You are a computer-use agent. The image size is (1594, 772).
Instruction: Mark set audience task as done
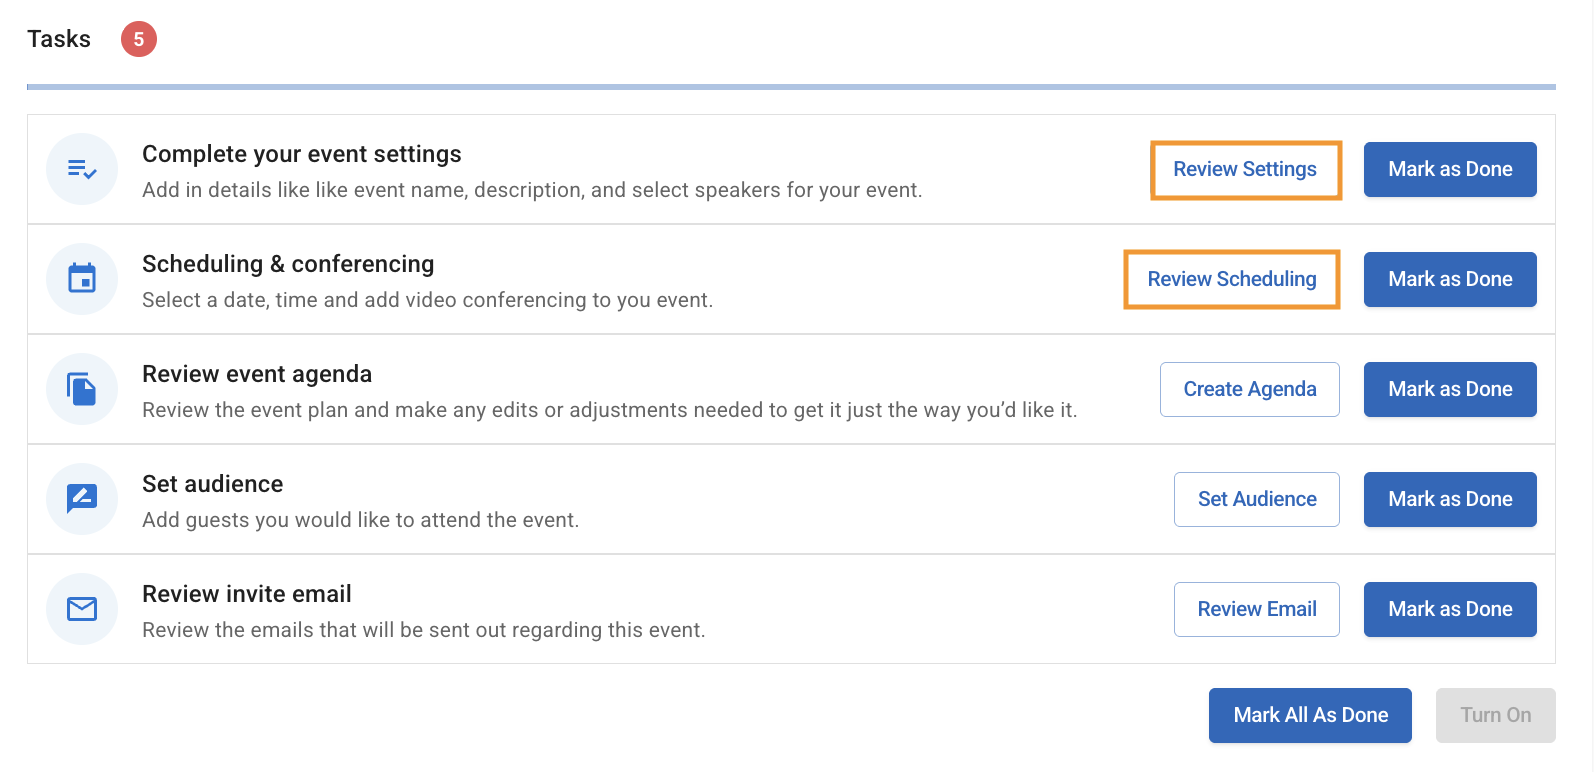1450,499
